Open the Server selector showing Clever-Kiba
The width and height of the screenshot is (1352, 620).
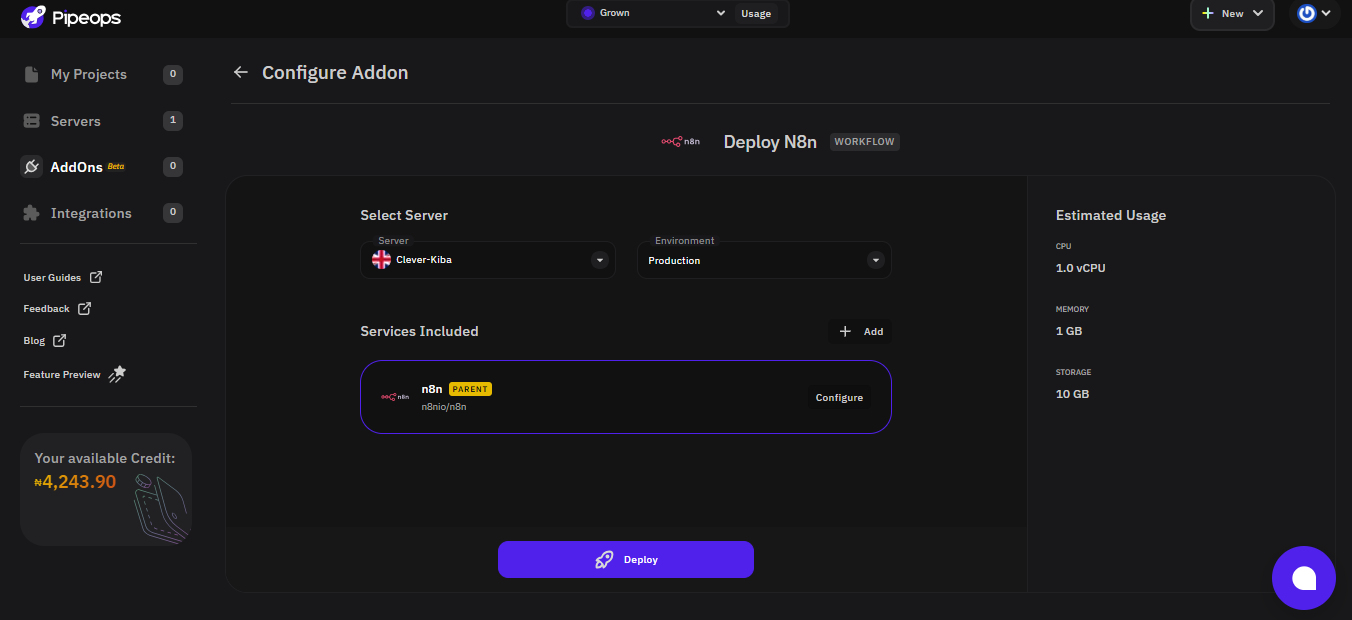point(488,260)
